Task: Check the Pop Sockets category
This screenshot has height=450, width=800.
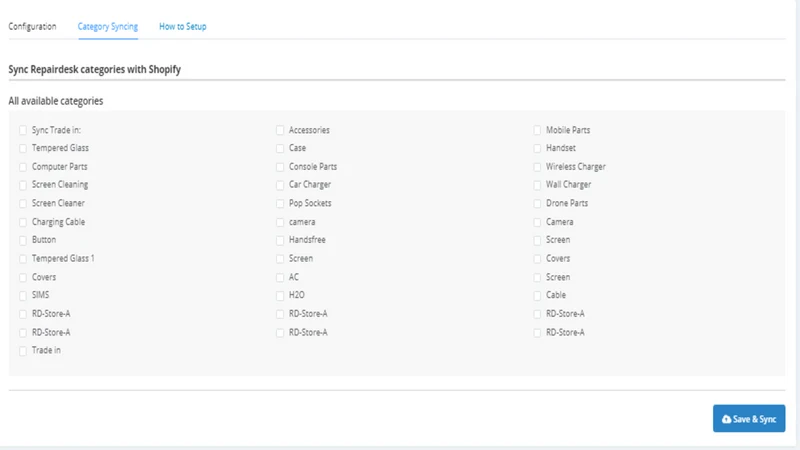Action: [280, 204]
